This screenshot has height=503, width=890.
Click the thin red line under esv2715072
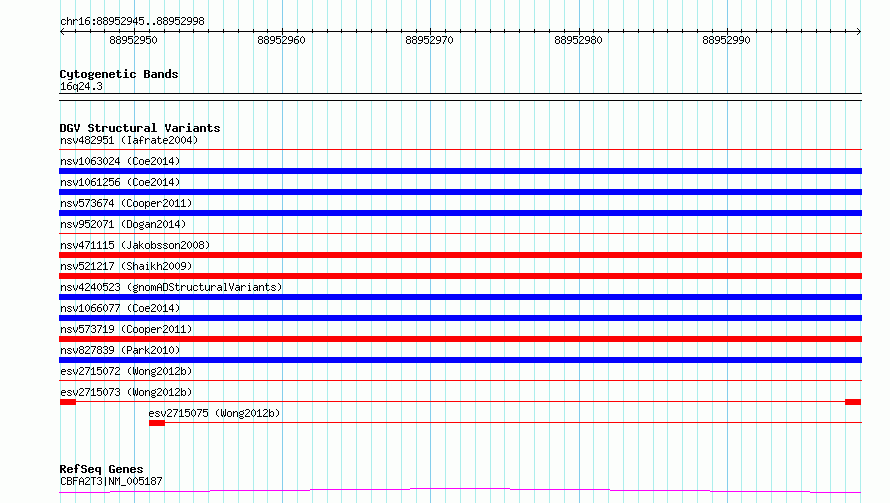pos(460,380)
